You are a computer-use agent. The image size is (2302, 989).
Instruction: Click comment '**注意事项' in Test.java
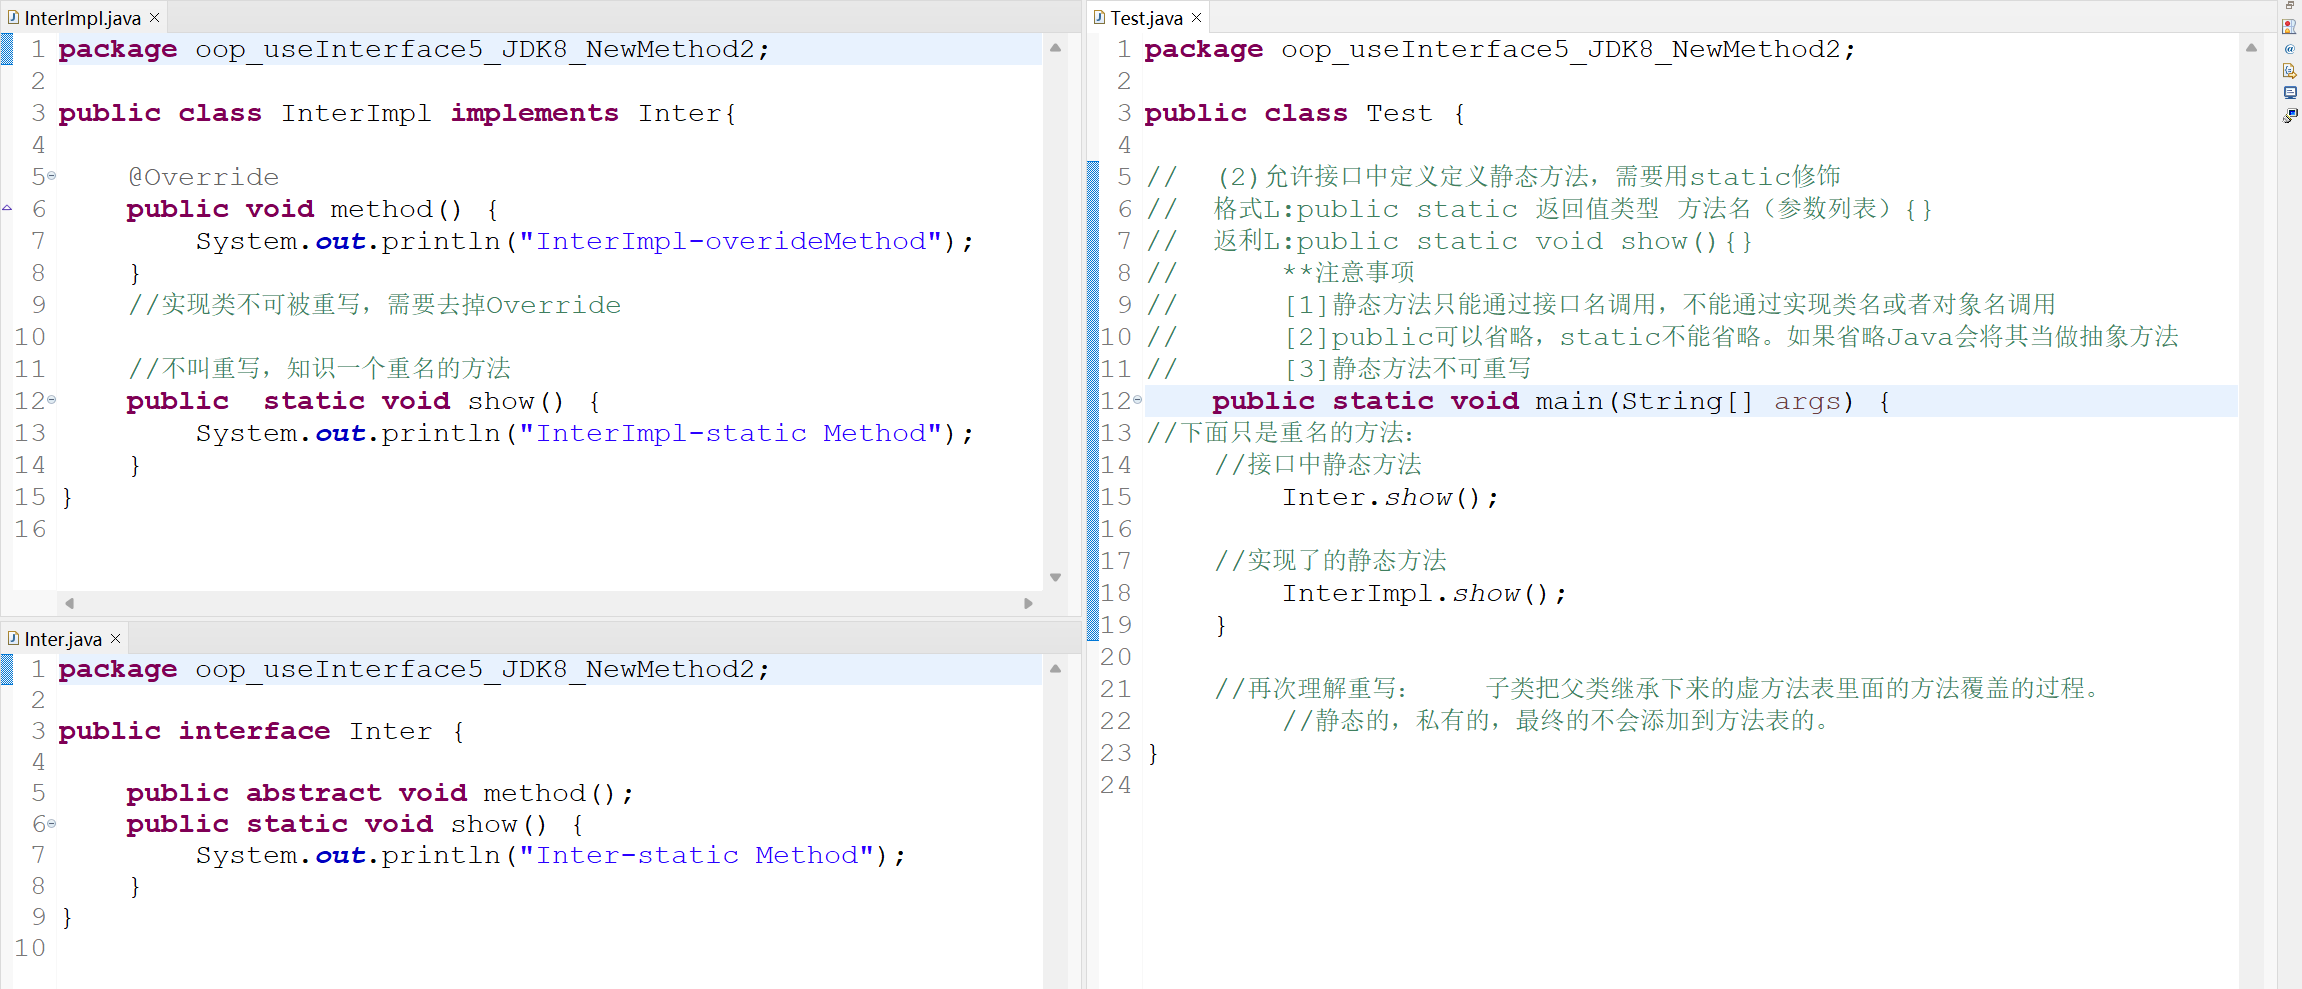tap(1349, 273)
